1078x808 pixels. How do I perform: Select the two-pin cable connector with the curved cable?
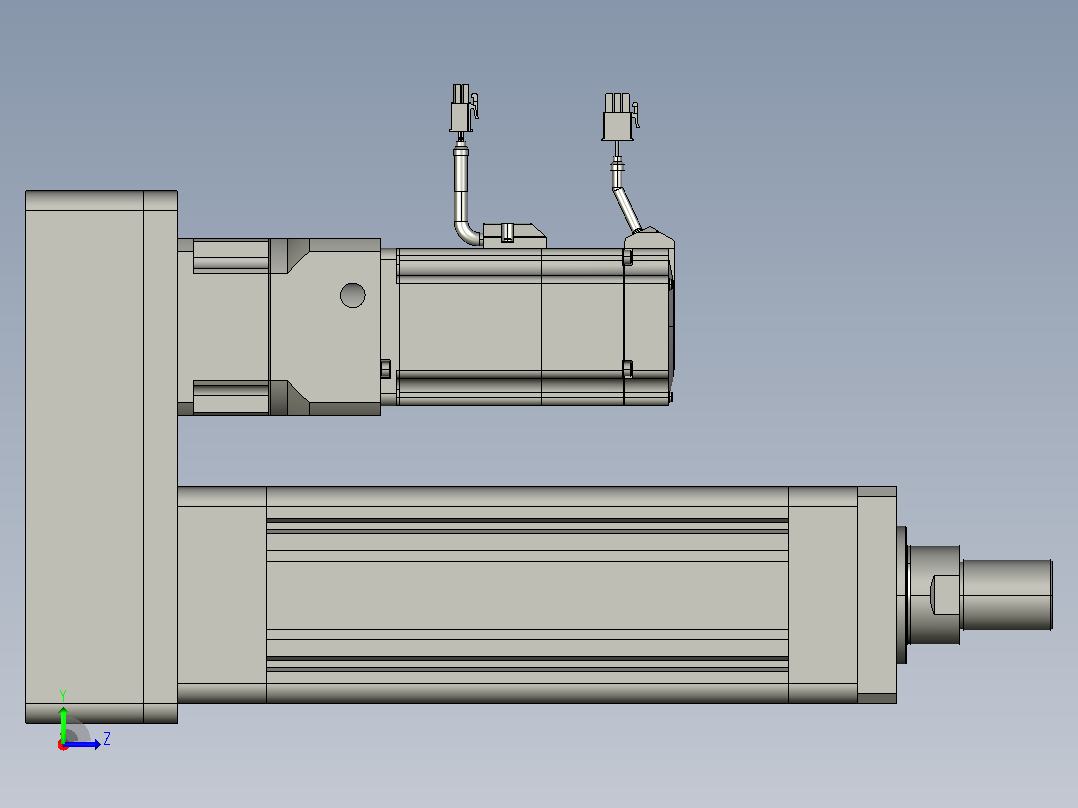tap(464, 108)
